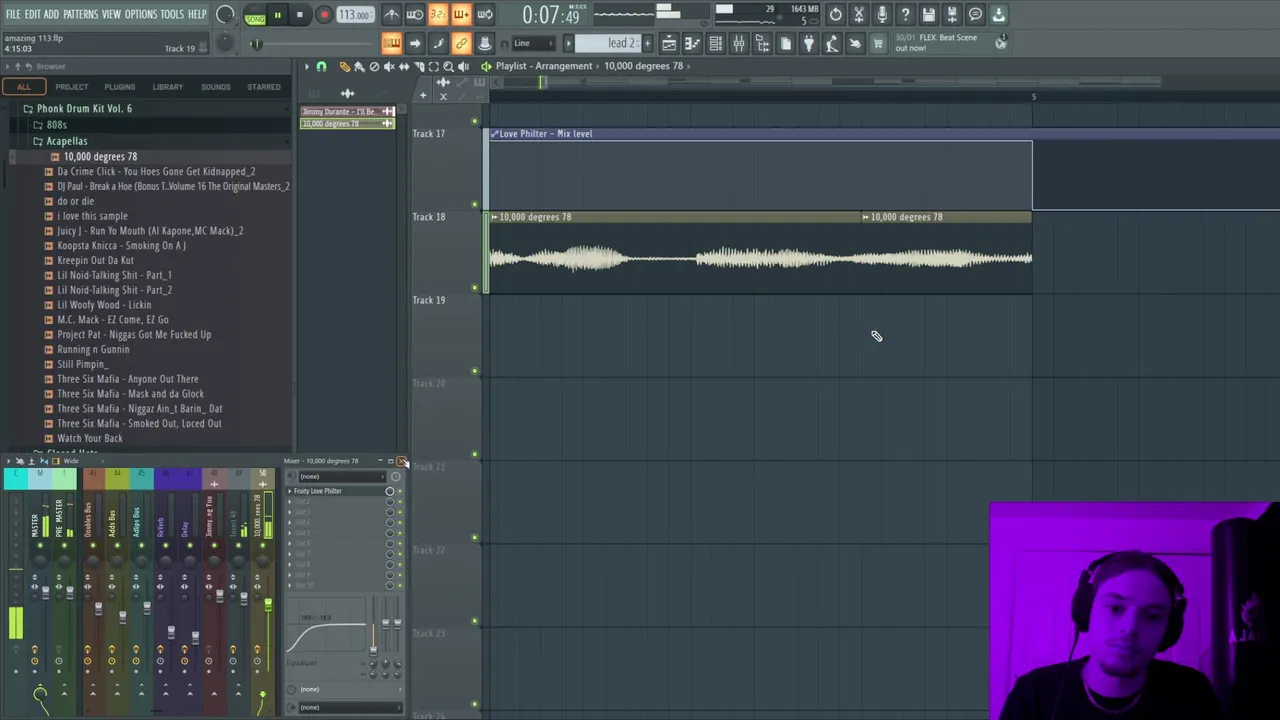Viewport: 1280px width, 720px height.
Task: Click the tempo 113.000 field
Action: coord(354,15)
